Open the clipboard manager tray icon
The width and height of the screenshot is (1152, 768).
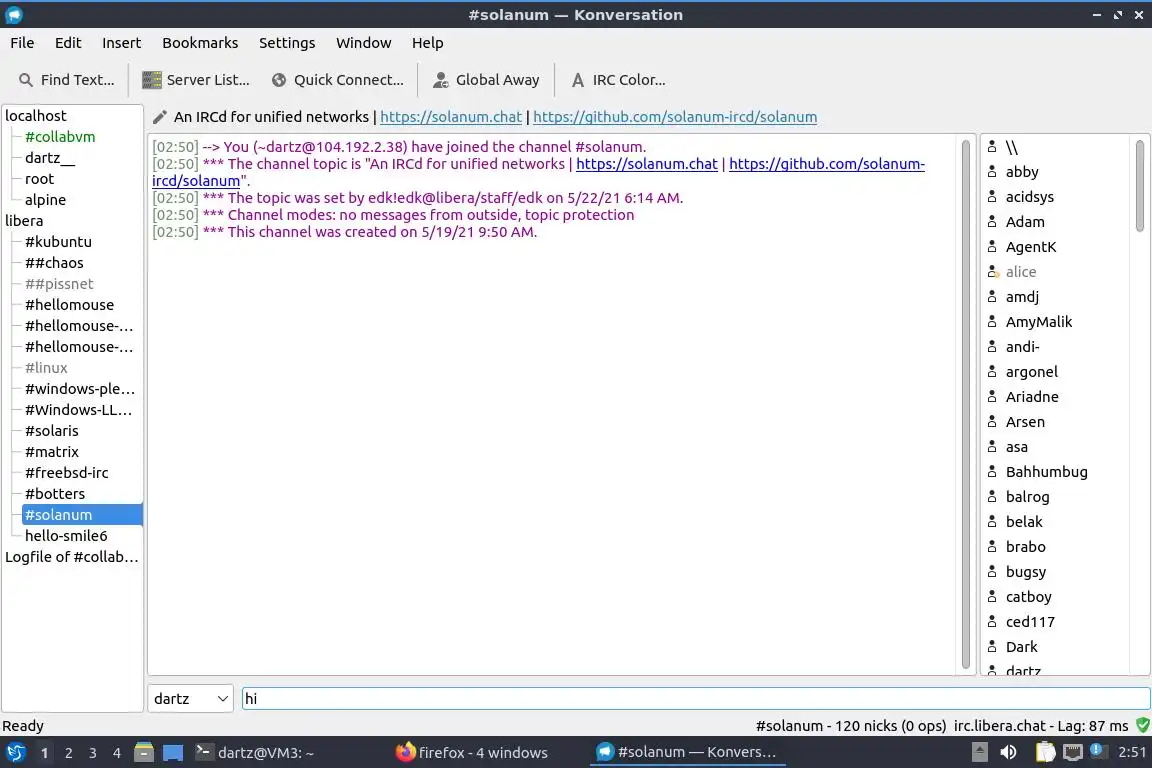[x=1045, y=752]
